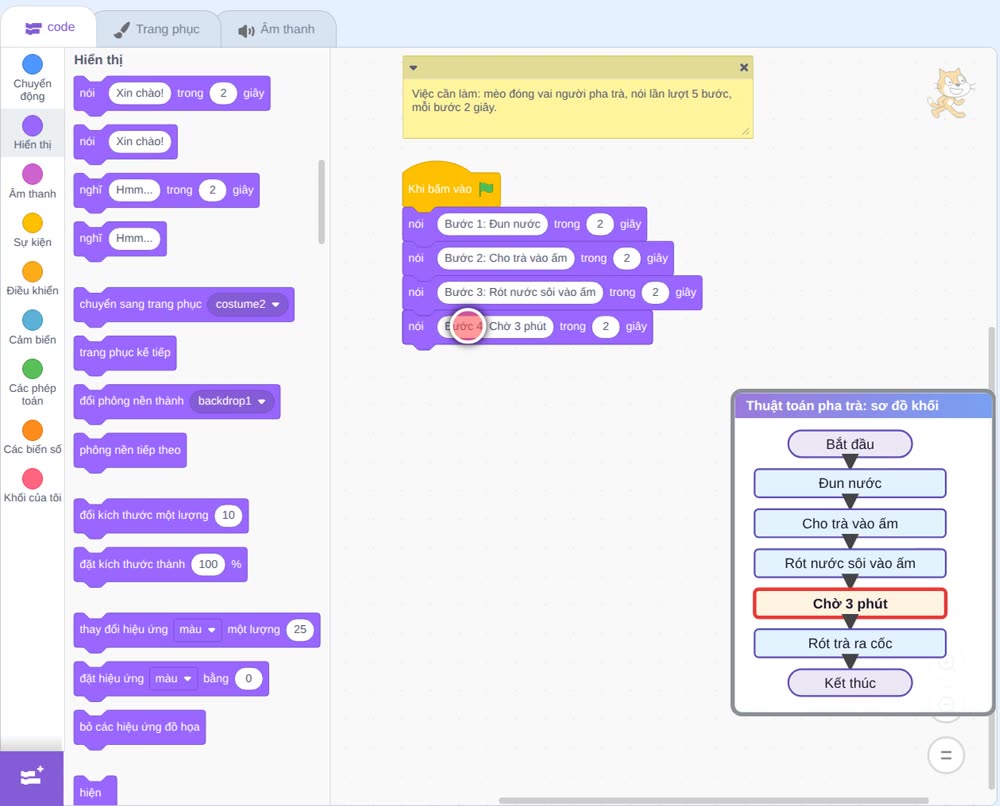1000x806 pixels.
Task: Collapse the yellow comment with its arrow
Action: 413,68
